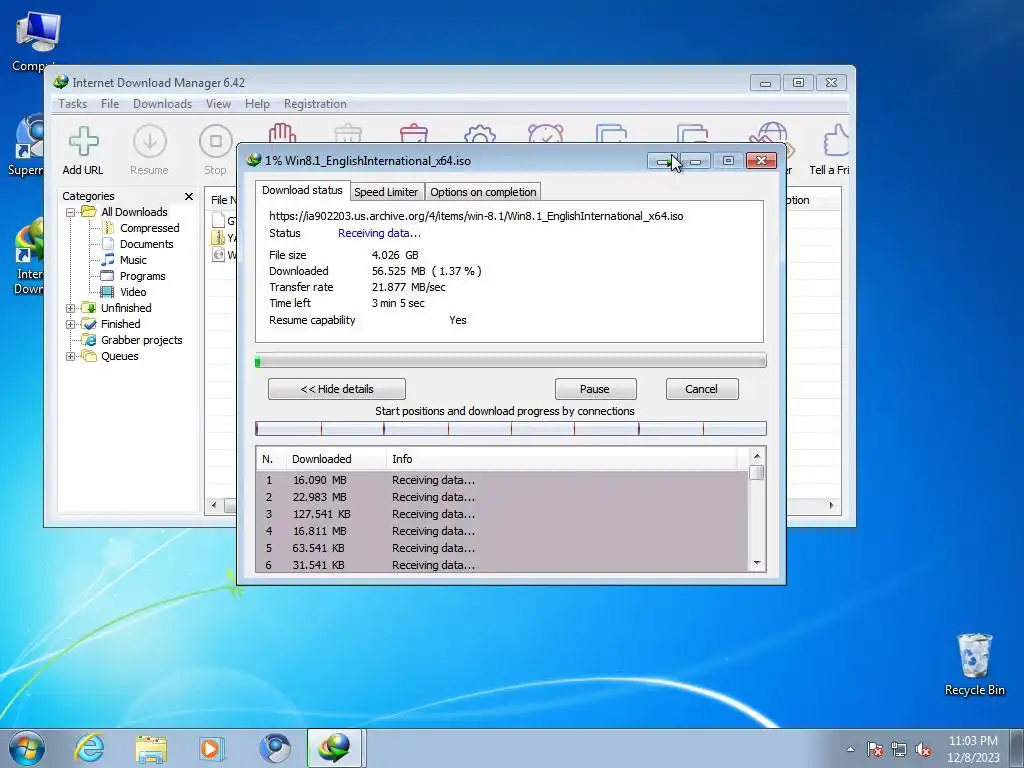Select connection row with 16.811 MB
The image size is (1024, 768).
point(502,531)
